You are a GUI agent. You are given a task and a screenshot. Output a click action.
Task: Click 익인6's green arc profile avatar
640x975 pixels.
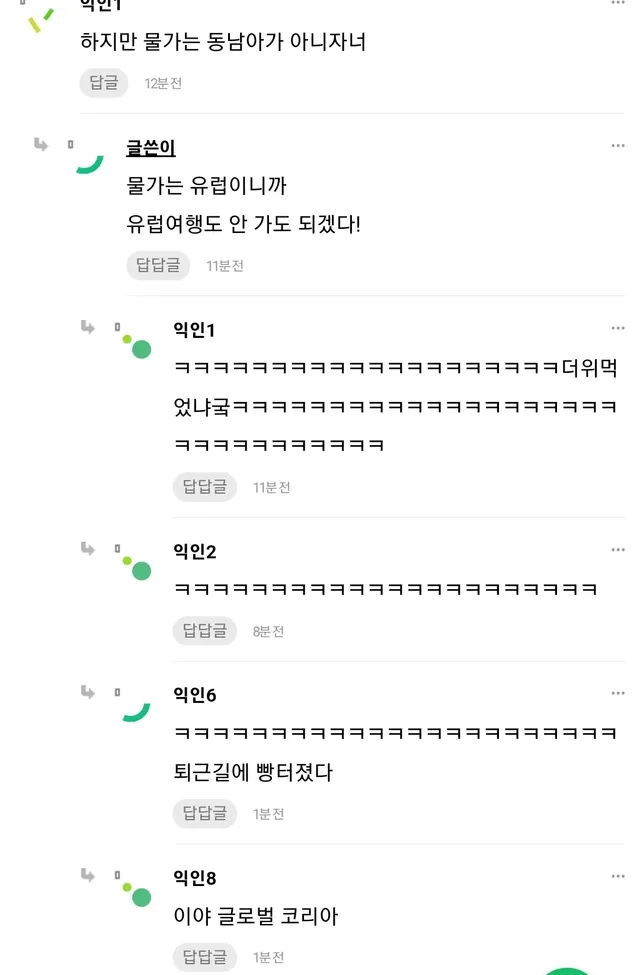(x=136, y=710)
